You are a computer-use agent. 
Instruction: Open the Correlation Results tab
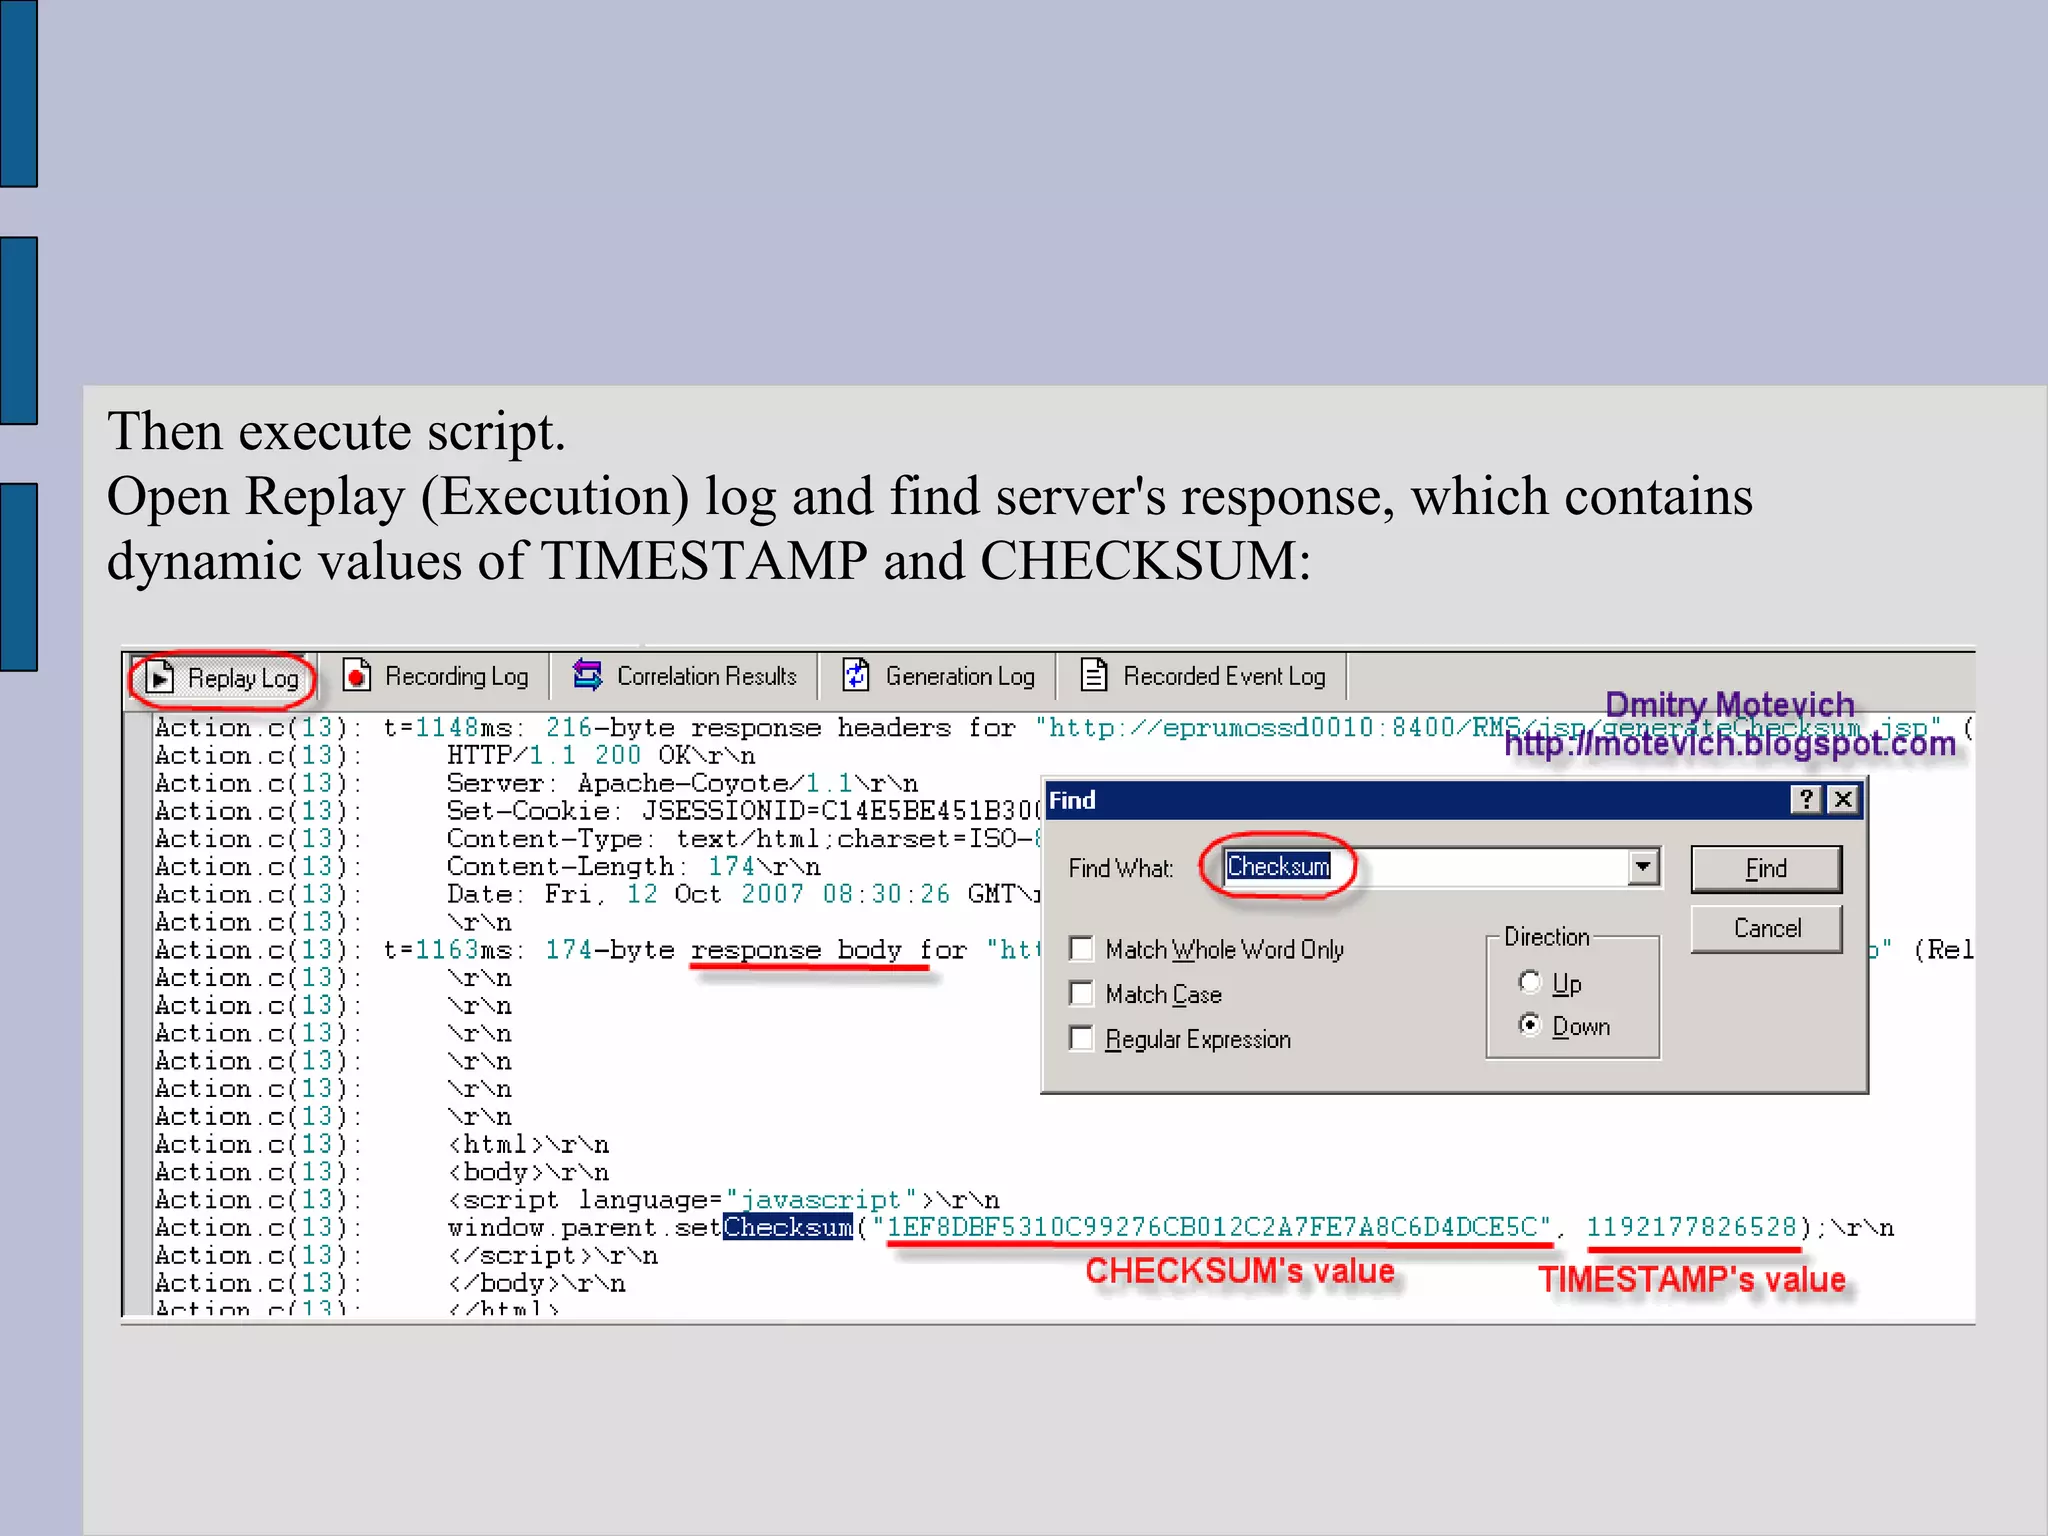[685, 677]
